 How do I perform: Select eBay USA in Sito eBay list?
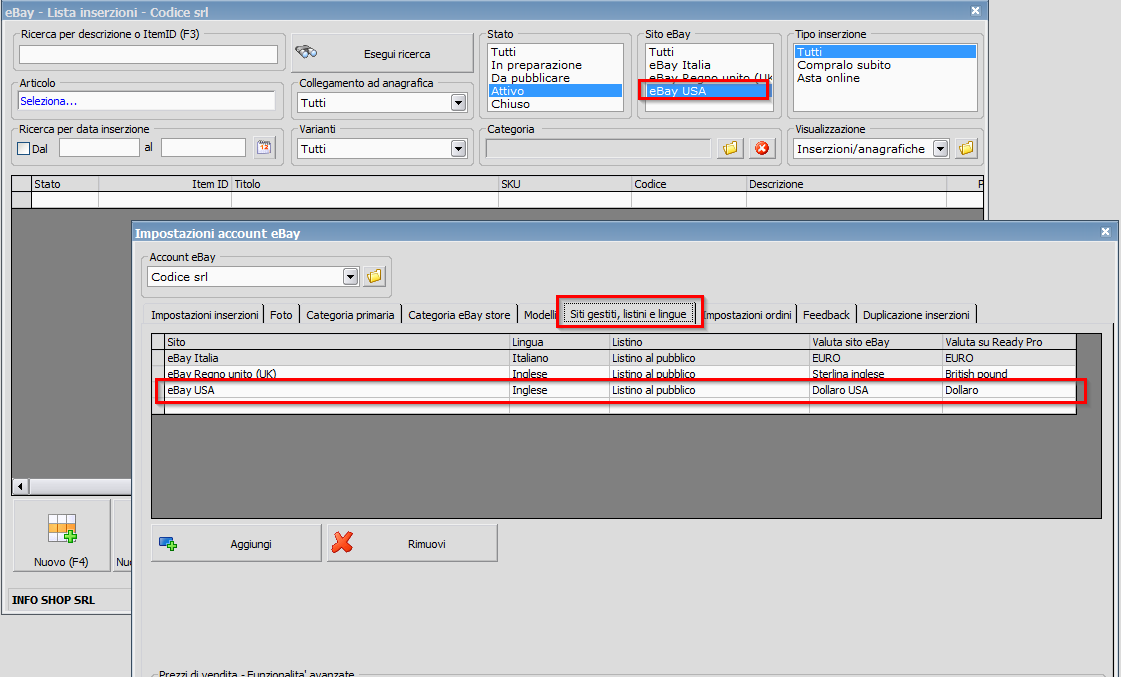point(709,91)
